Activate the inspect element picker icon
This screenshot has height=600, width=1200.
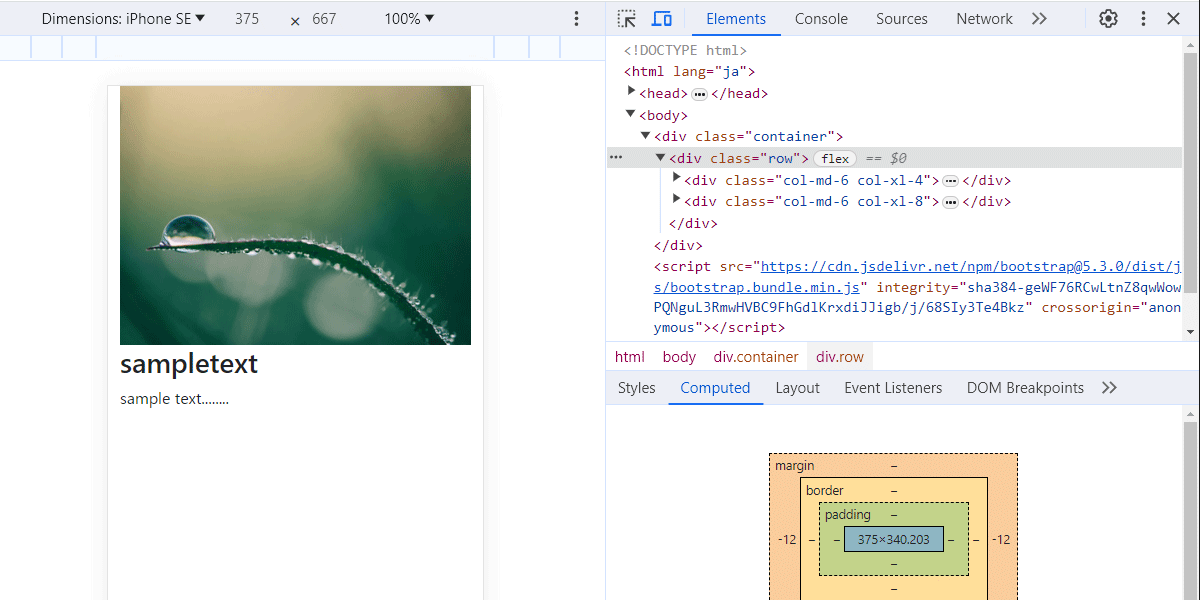click(x=627, y=19)
